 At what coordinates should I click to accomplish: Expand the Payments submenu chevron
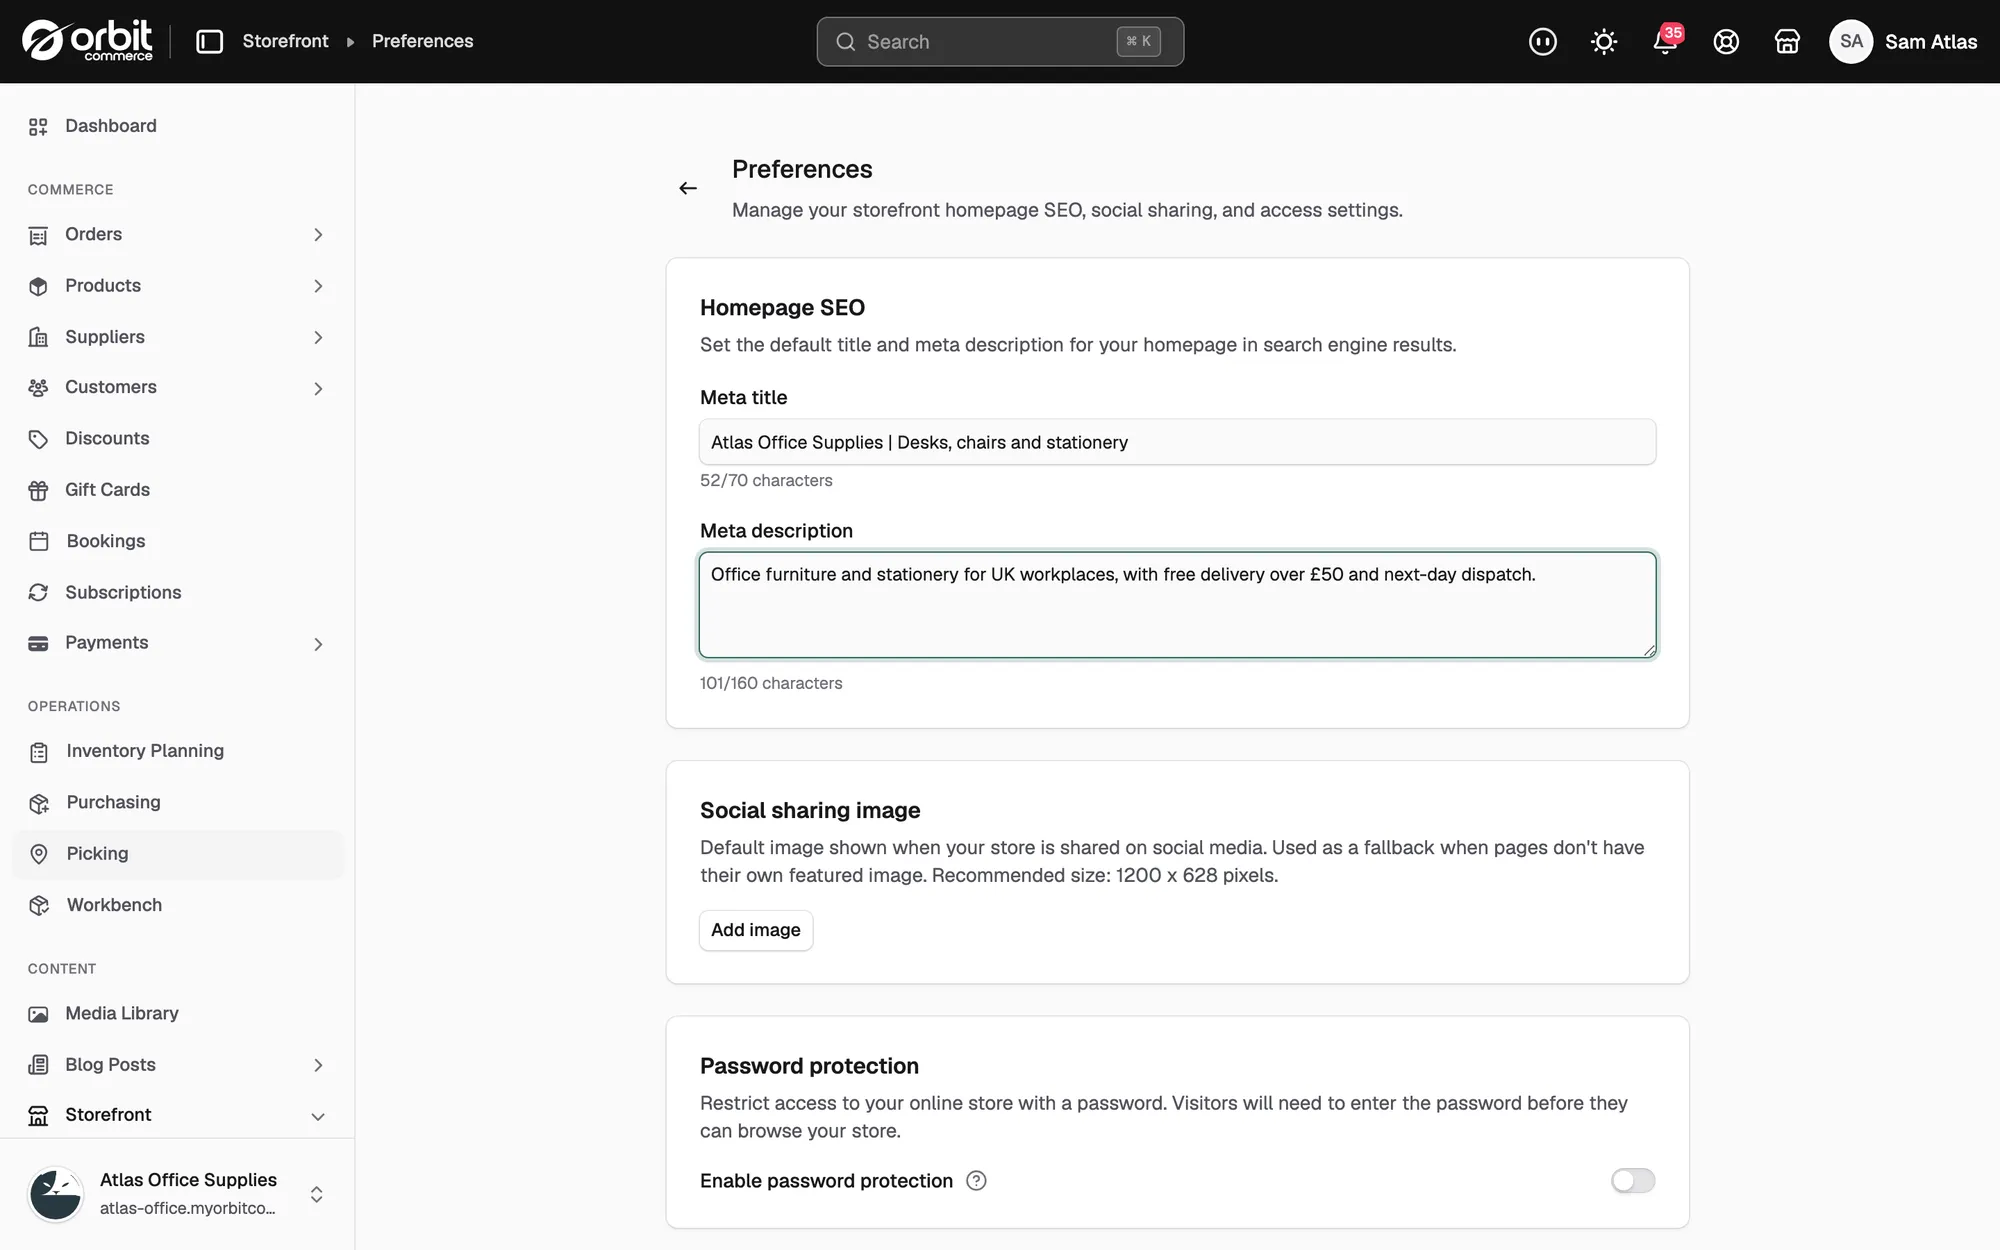[x=318, y=644]
